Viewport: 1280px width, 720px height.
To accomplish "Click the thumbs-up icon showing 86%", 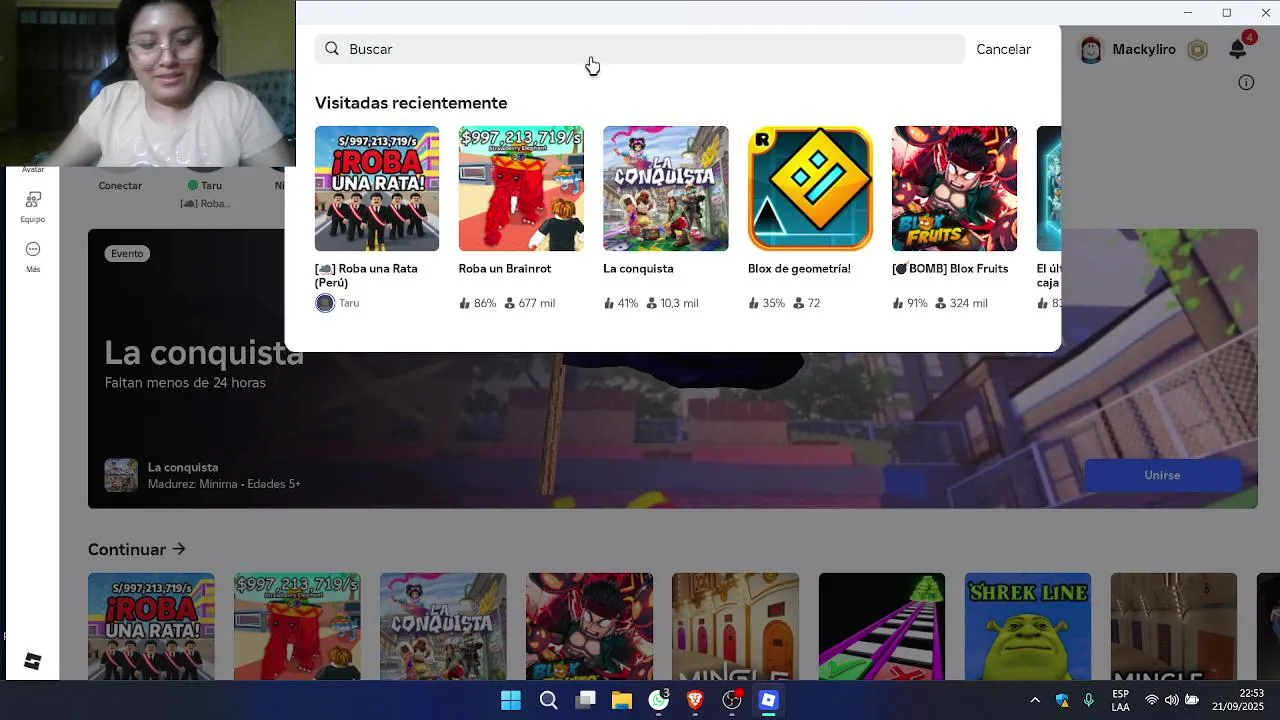I will 464,303.
